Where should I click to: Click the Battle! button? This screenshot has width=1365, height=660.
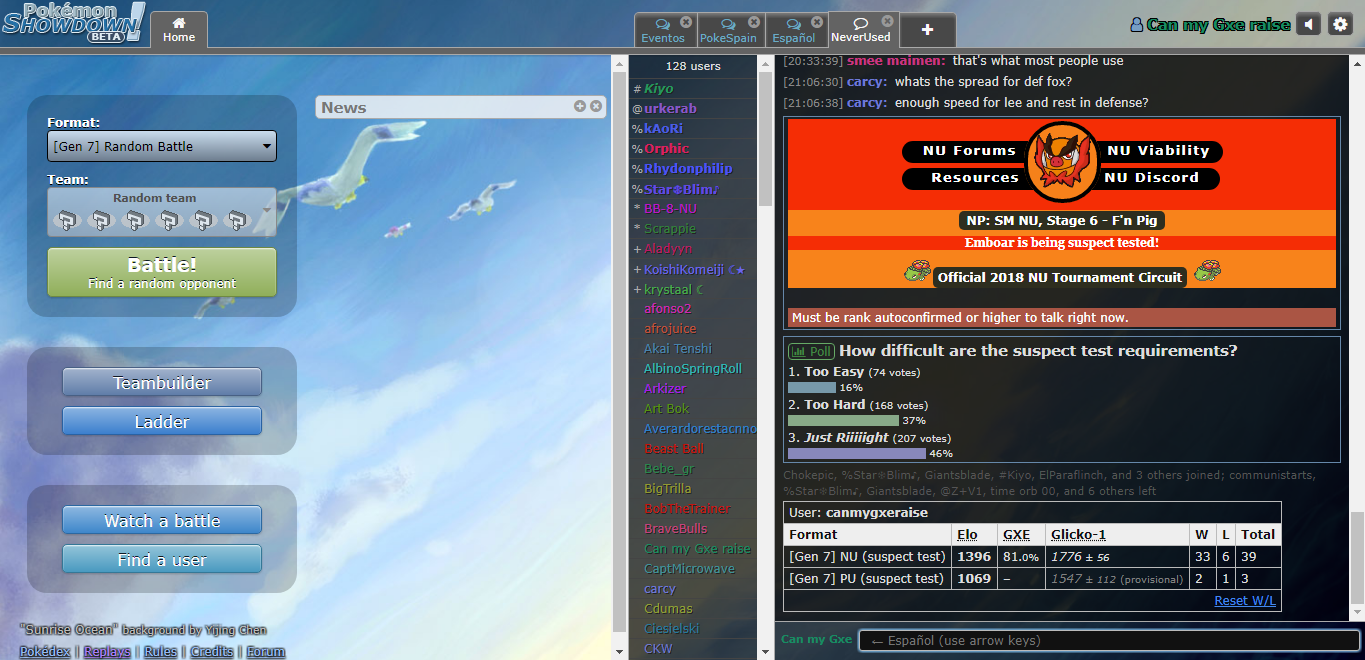pos(162,273)
